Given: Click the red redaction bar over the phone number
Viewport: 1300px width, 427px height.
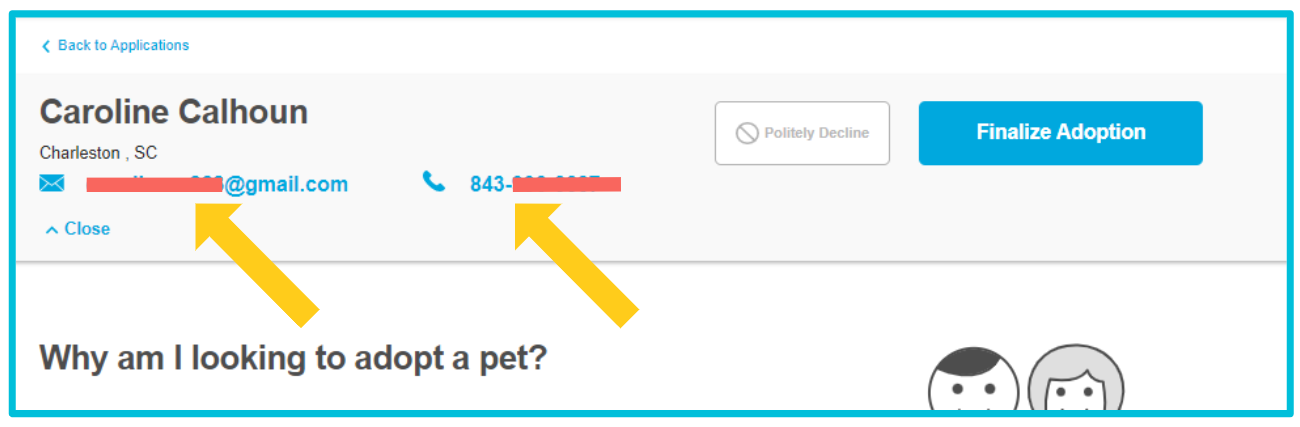Looking at the screenshot, I should tap(566, 184).
